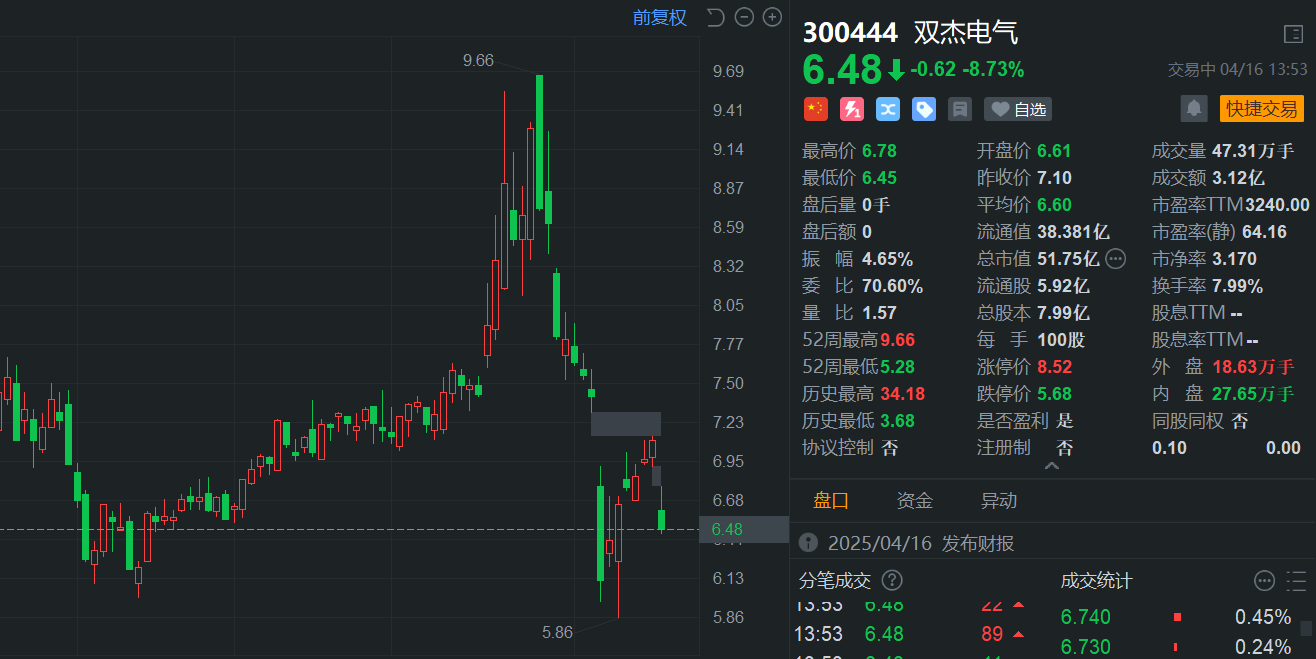Viewport: 1316px width, 659px height.
Task: Click the 最高价 value 6.78
Action: 879,151
